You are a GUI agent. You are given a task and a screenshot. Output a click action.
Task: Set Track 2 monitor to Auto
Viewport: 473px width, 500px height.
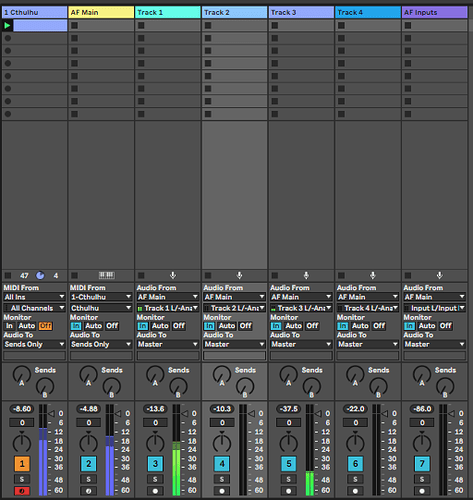[227, 326]
